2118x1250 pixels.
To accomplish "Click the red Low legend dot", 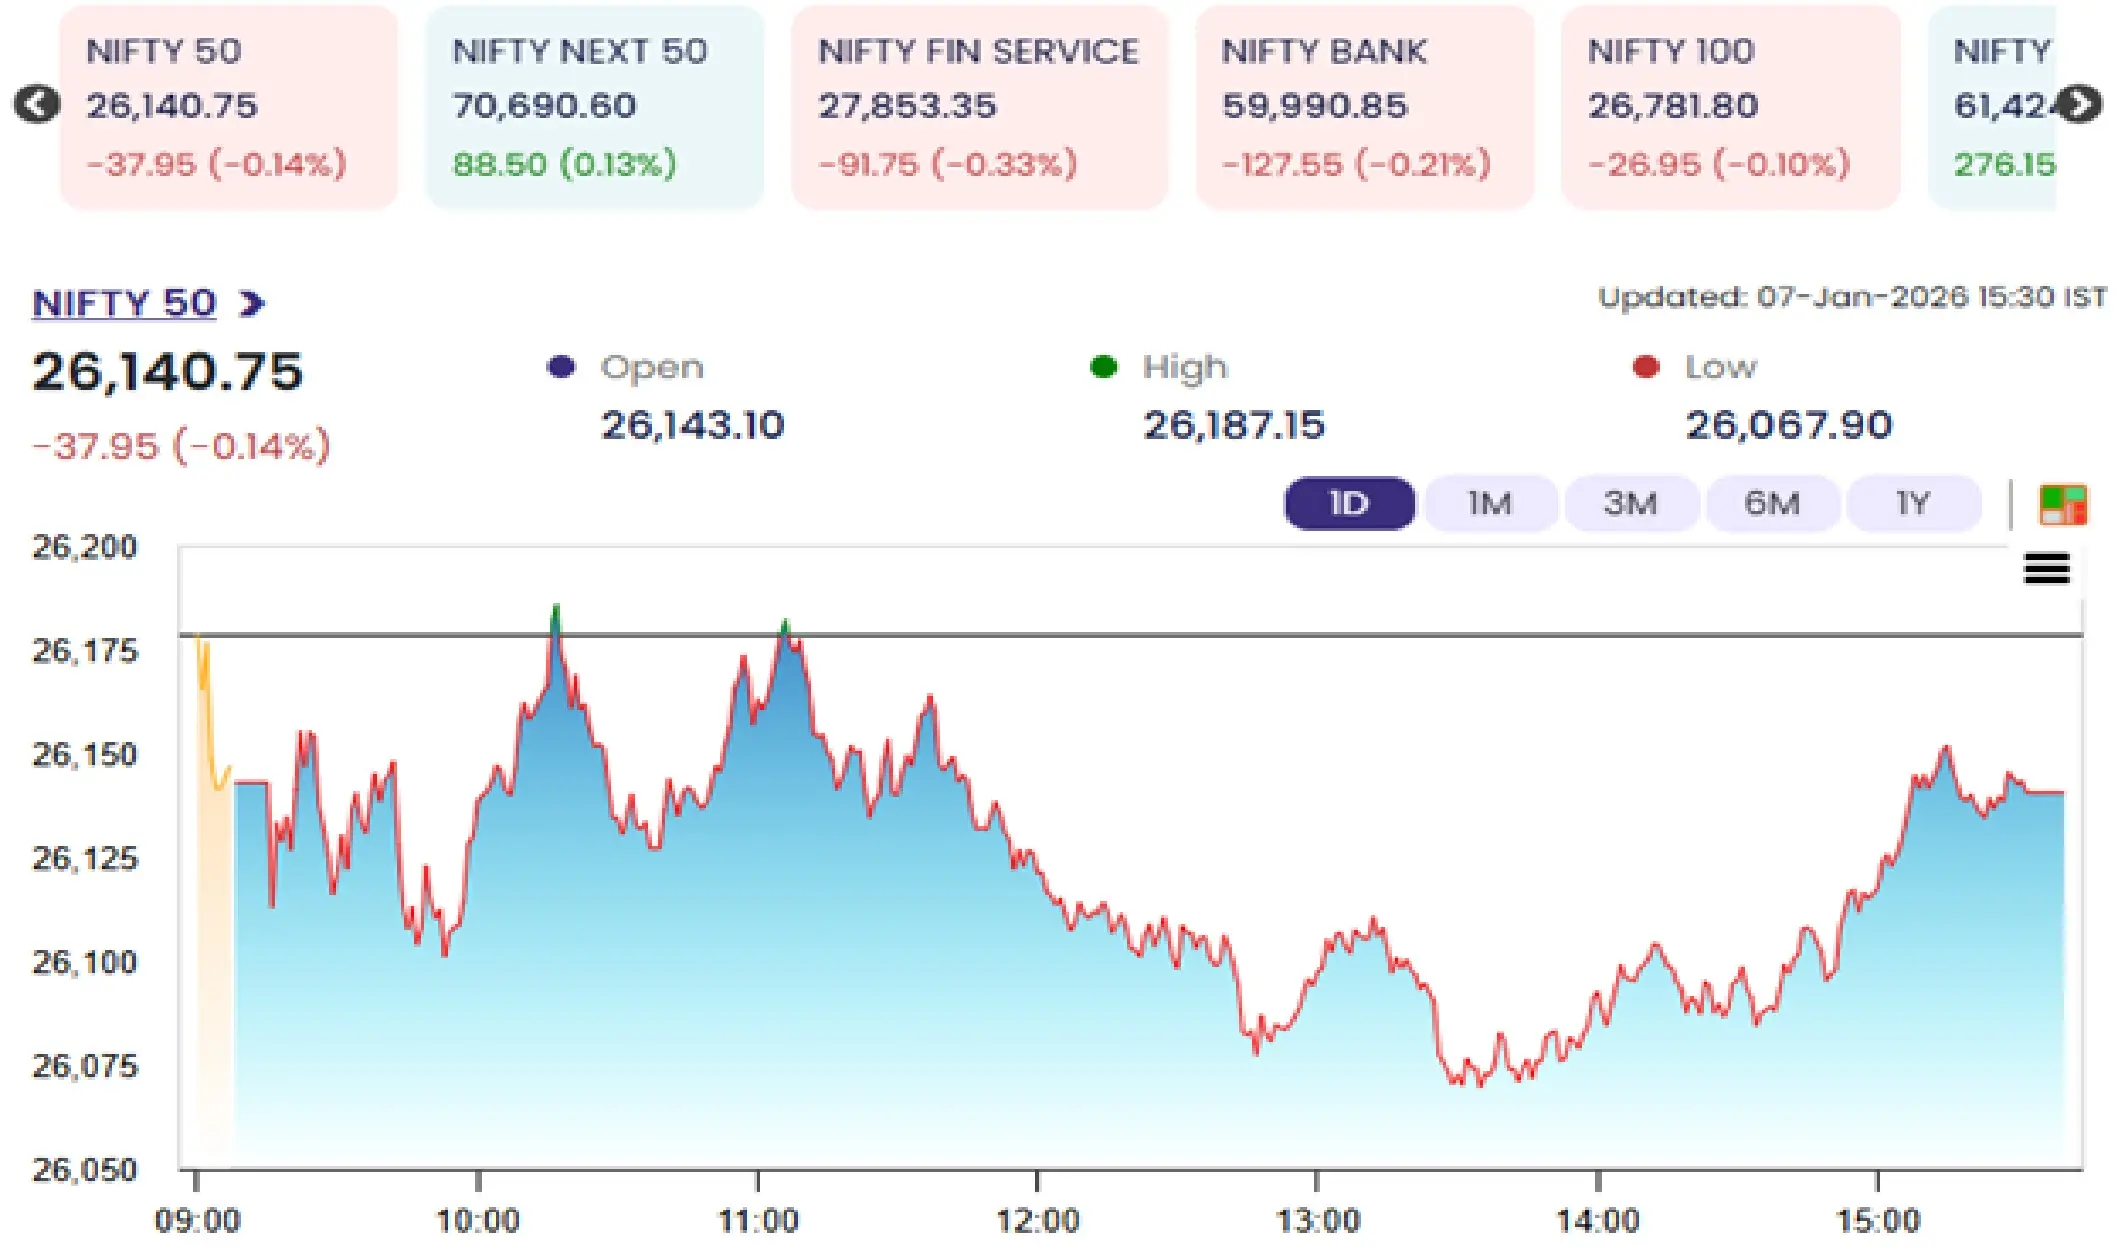I will click(x=1645, y=367).
